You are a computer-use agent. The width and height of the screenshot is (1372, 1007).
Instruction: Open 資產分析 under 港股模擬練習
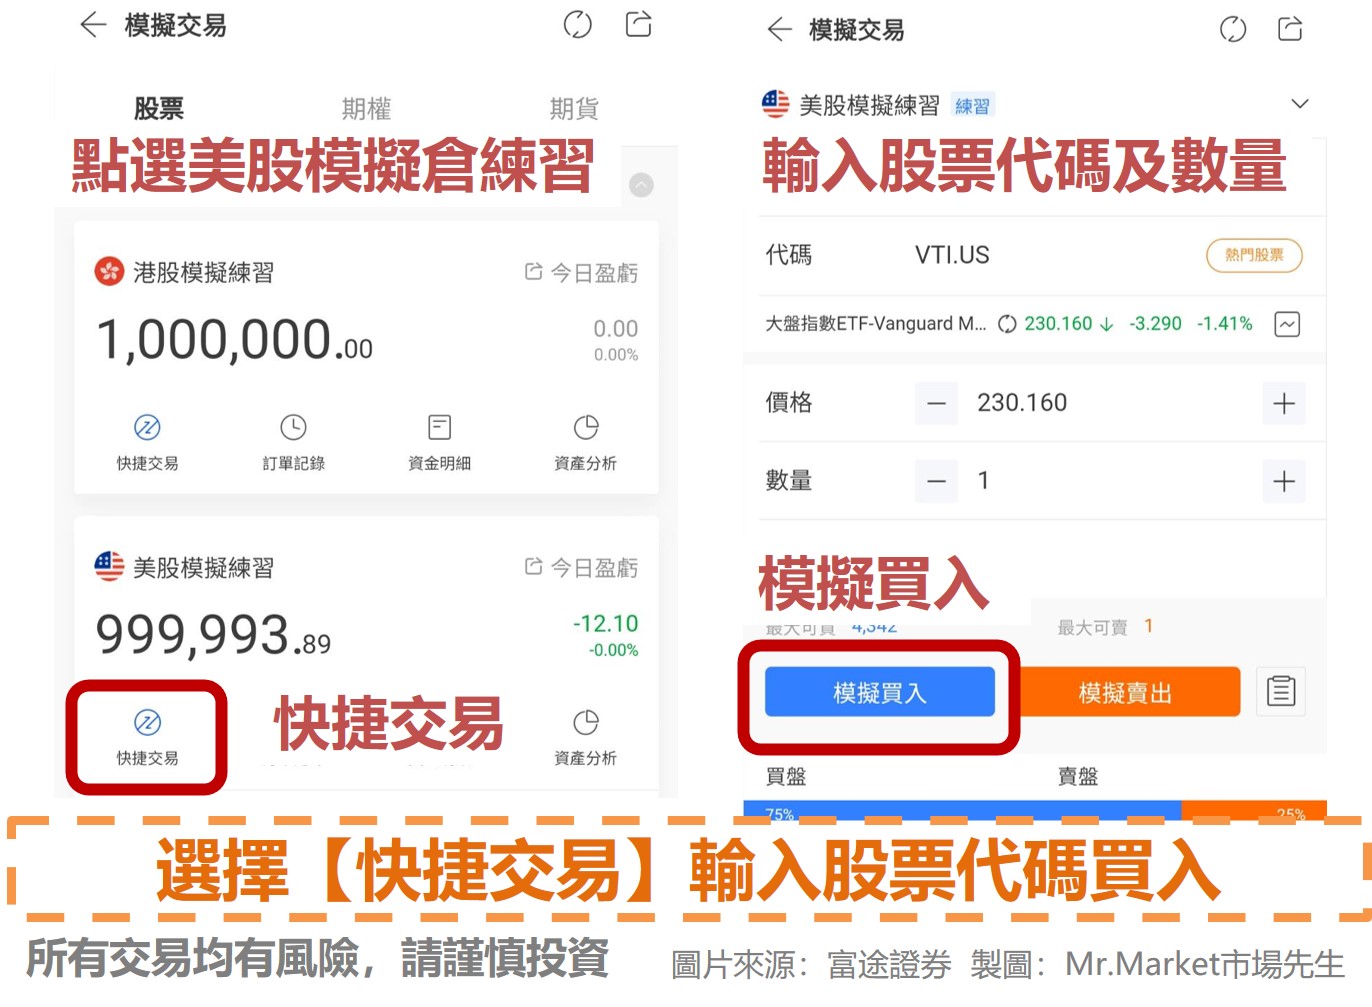586,442
